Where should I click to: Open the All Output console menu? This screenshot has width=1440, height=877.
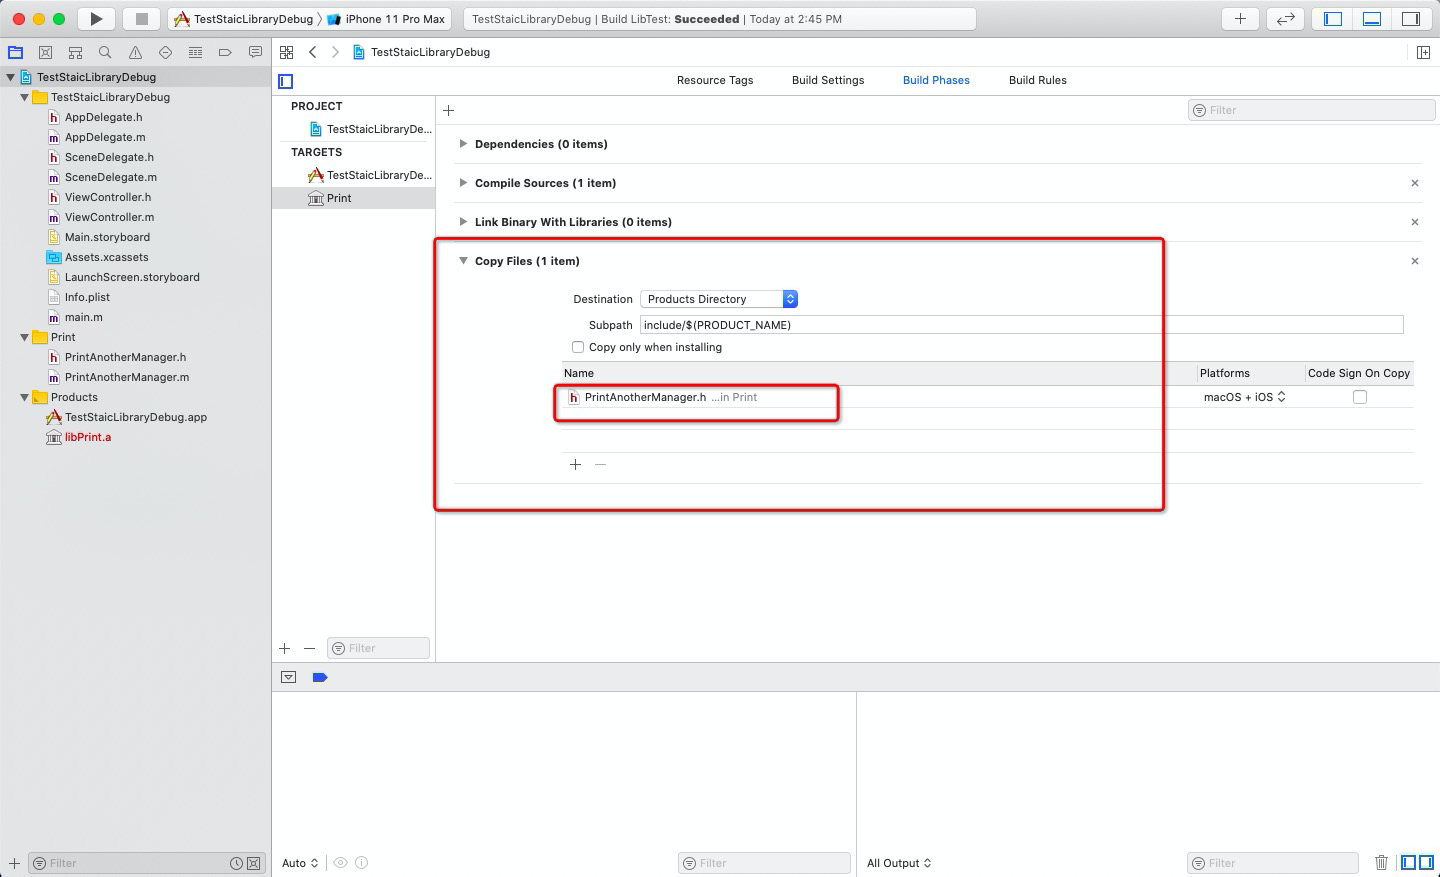899,863
